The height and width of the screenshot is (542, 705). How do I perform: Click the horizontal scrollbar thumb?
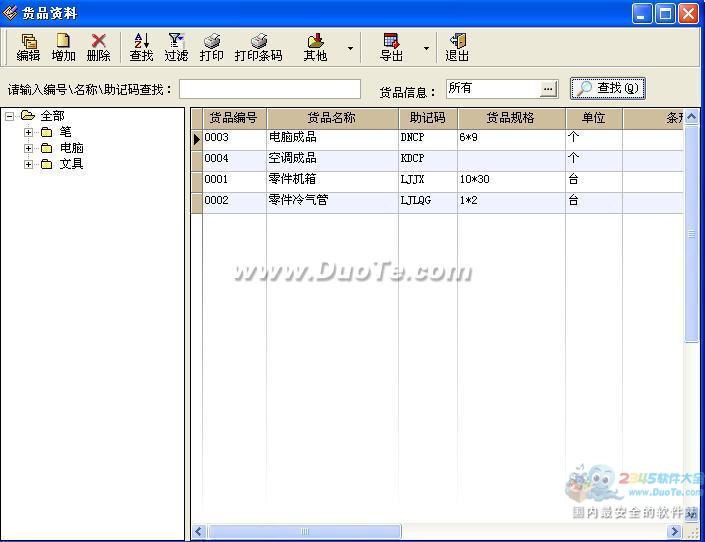coord(304,532)
